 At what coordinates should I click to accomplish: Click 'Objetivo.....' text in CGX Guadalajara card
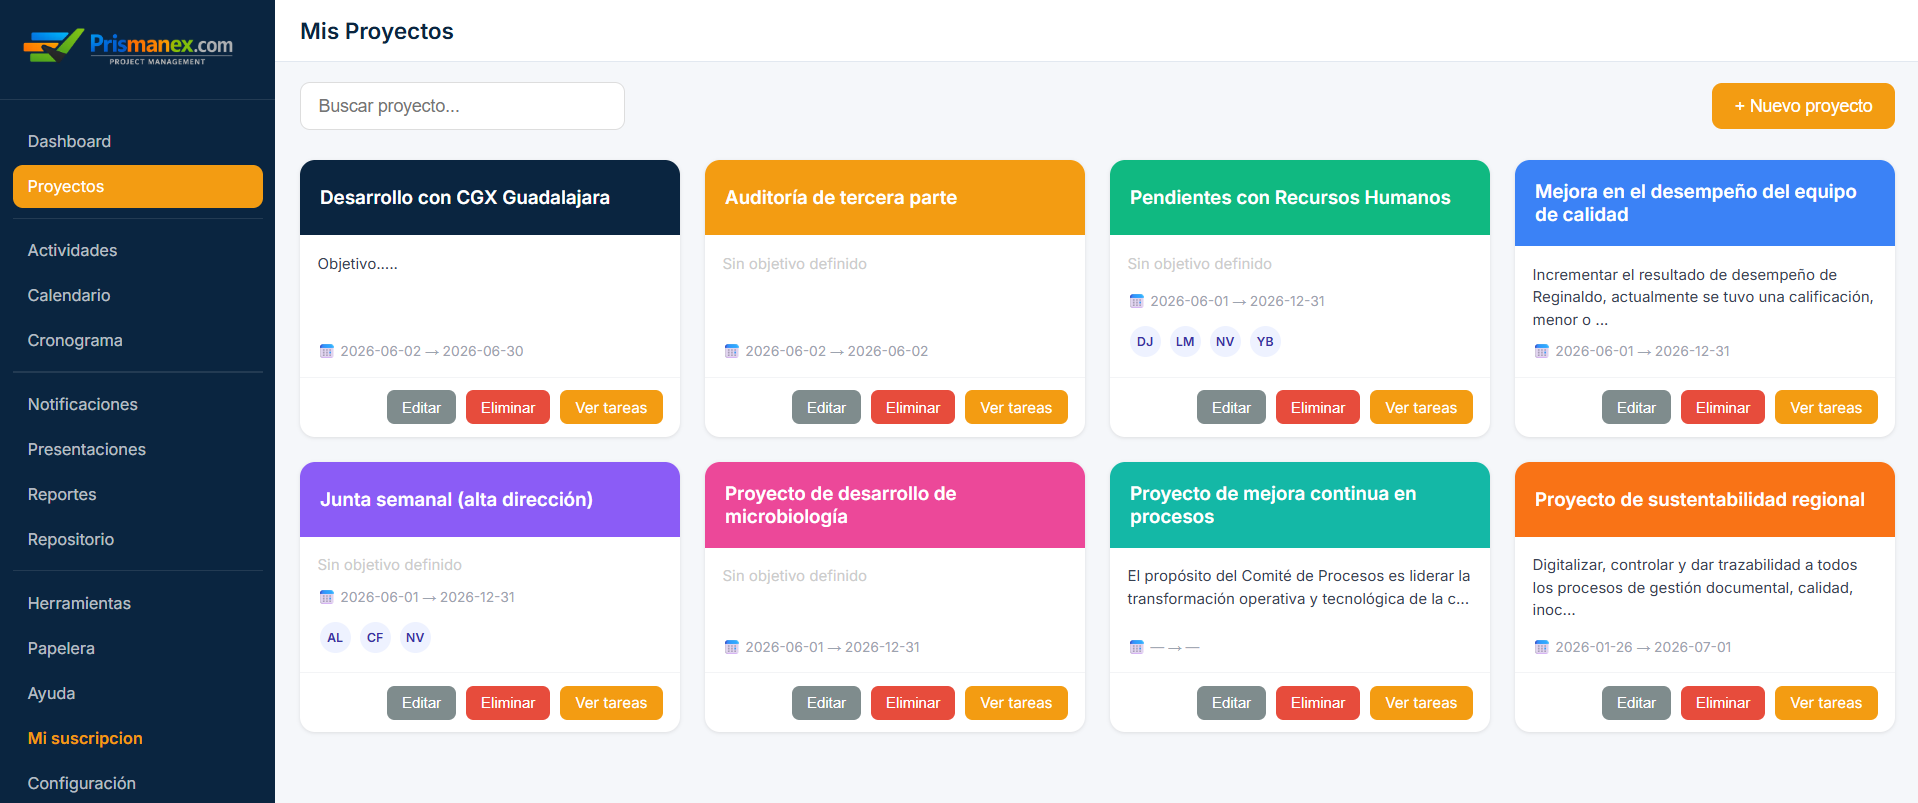click(357, 264)
